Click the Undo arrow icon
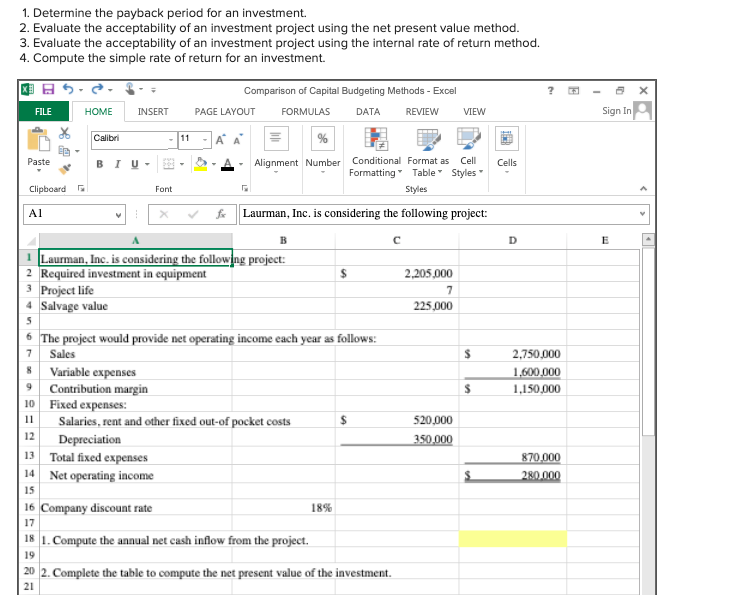The image size is (754, 595). point(68,89)
